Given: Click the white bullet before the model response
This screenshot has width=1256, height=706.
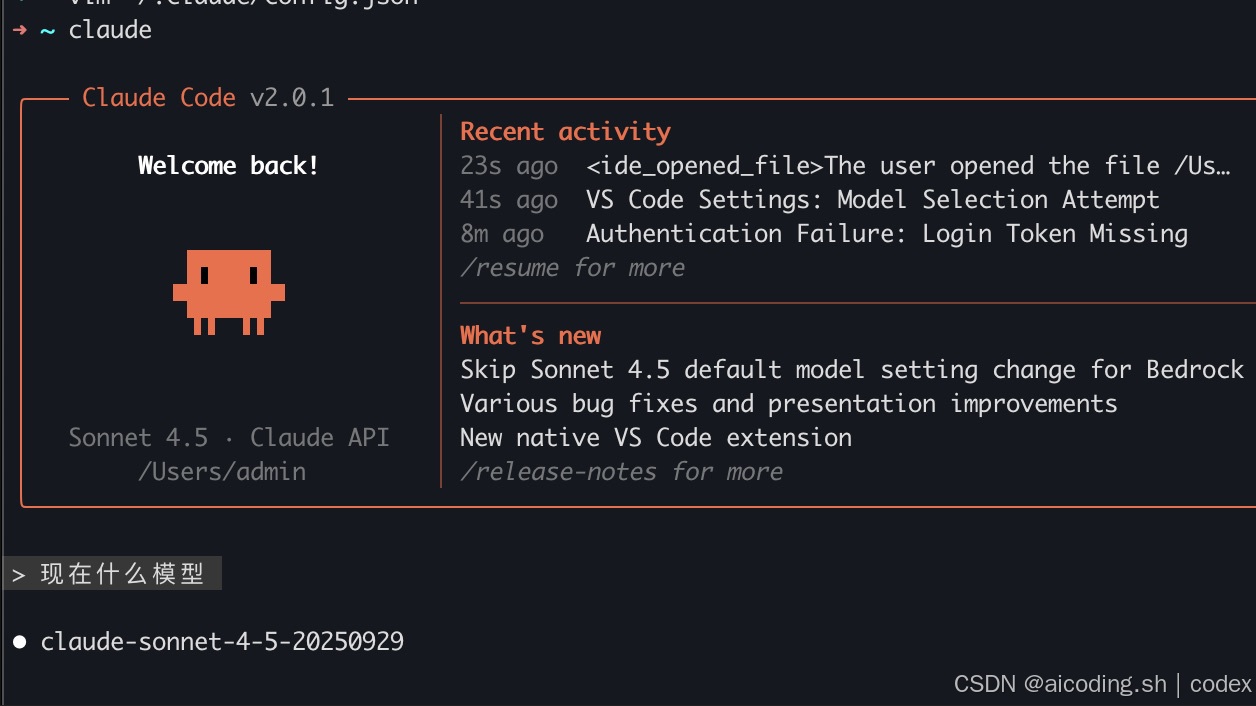Looking at the screenshot, I should tap(19, 642).
